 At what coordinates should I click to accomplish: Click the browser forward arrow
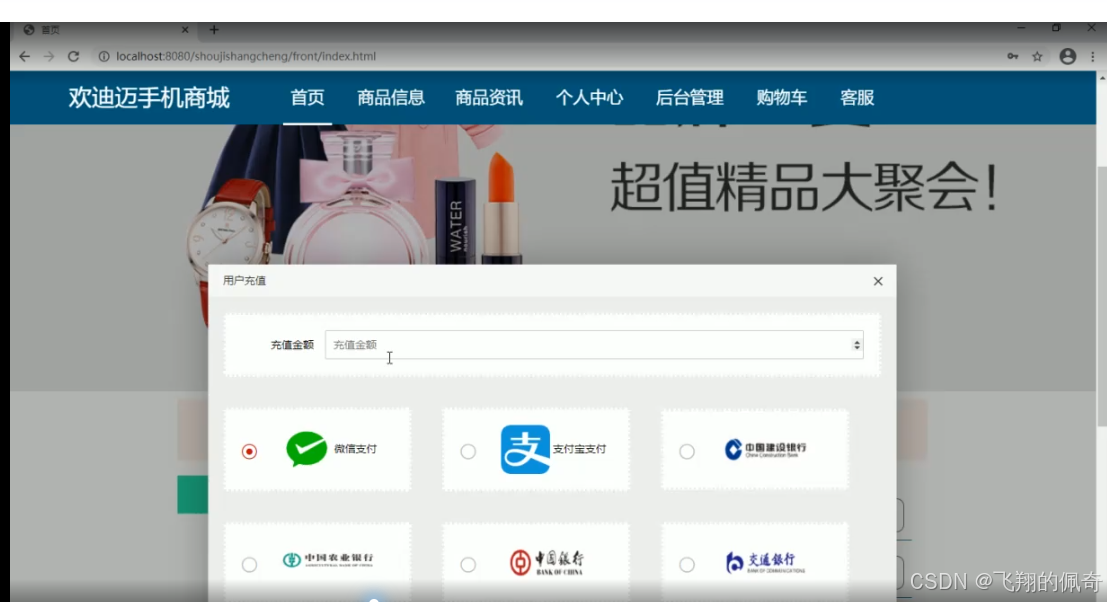click(49, 56)
